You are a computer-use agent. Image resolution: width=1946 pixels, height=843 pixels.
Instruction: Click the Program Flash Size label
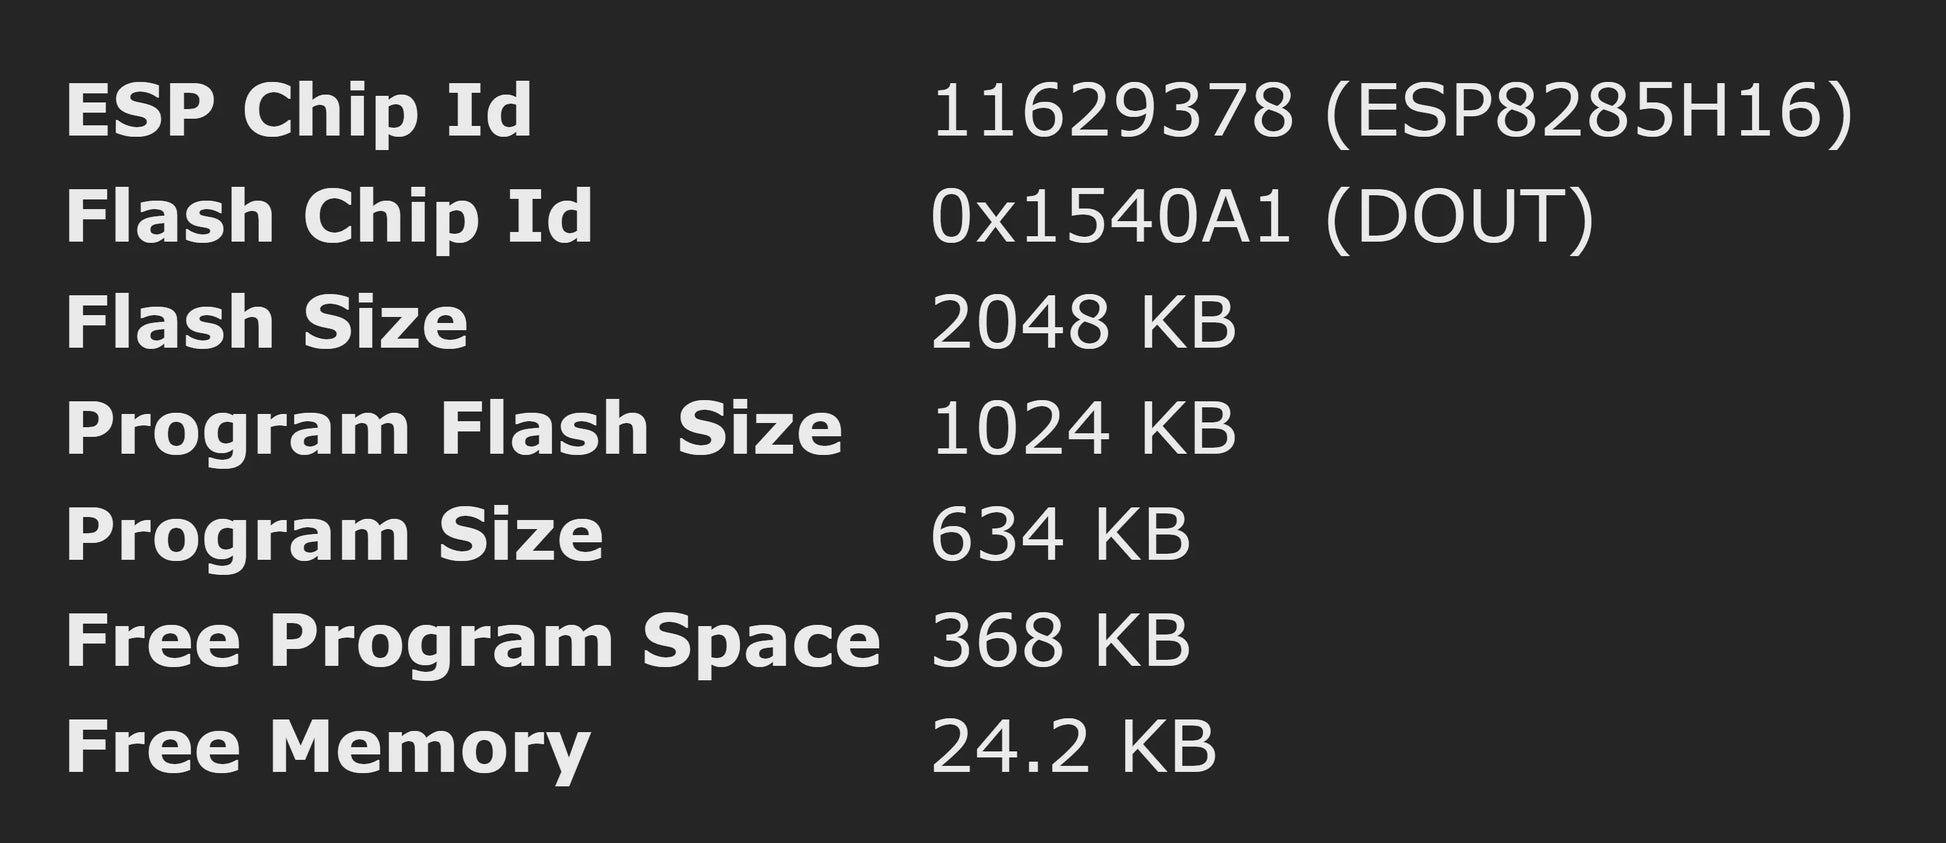(x=454, y=428)
